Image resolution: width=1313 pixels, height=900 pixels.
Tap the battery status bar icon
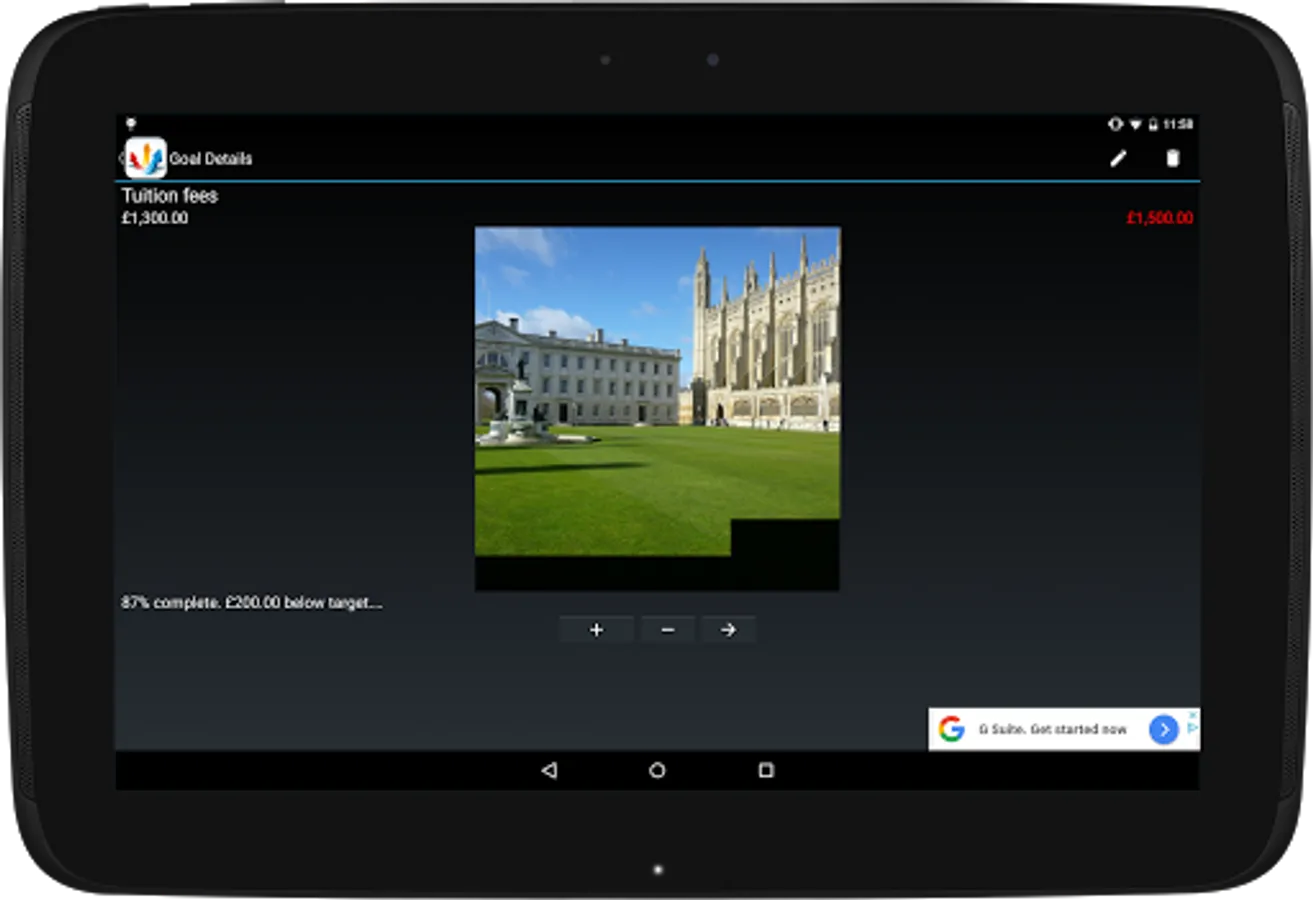tap(1153, 125)
